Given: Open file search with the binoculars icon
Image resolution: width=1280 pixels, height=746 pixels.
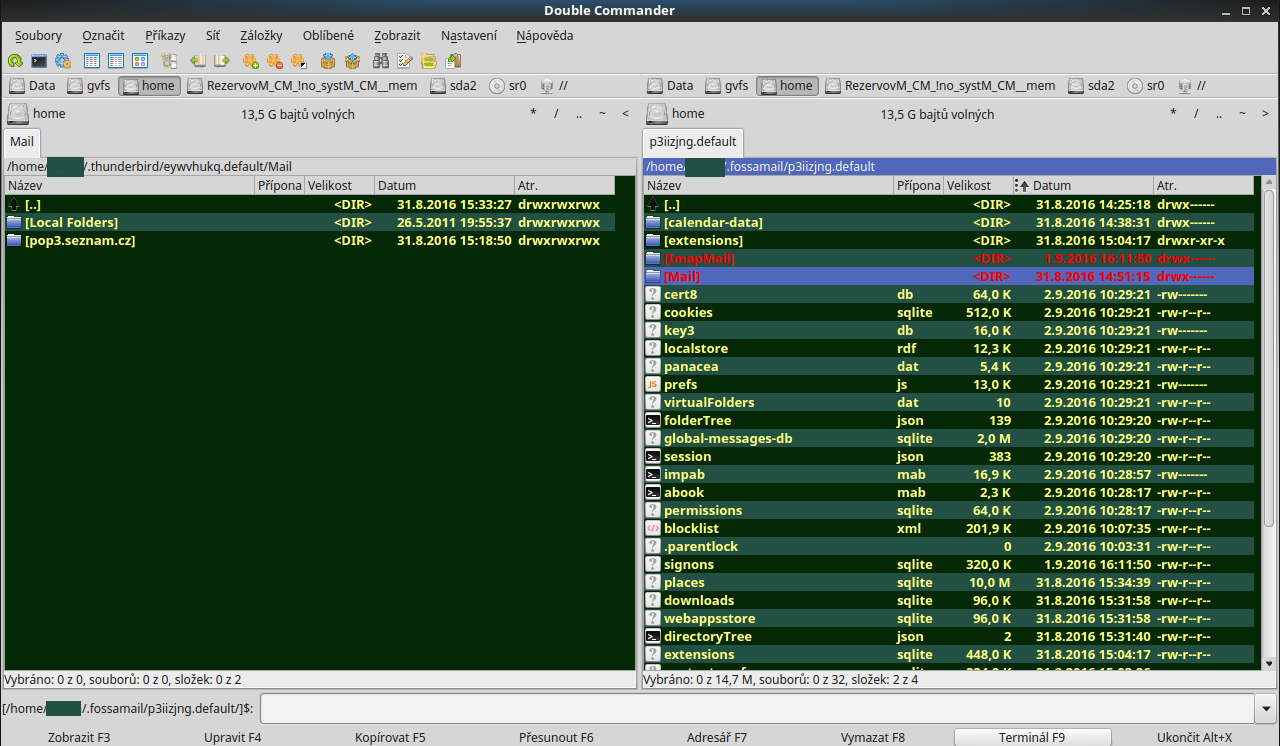Looking at the screenshot, I should [381, 61].
